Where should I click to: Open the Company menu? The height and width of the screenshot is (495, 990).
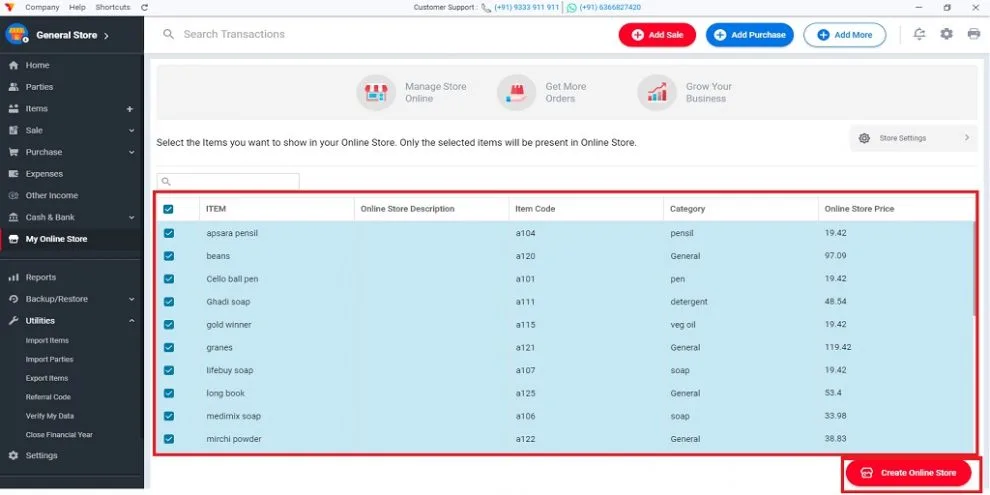point(42,8)
